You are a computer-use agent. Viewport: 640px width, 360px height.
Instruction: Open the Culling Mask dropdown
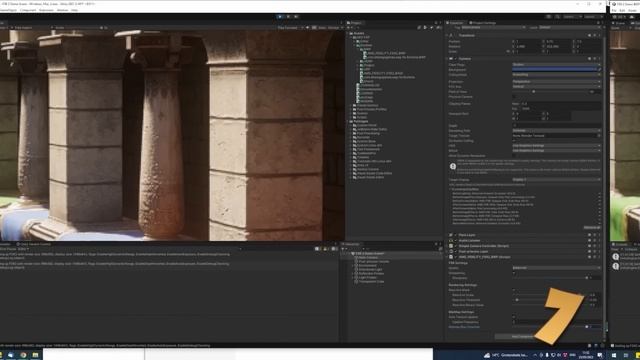point(556,75)
